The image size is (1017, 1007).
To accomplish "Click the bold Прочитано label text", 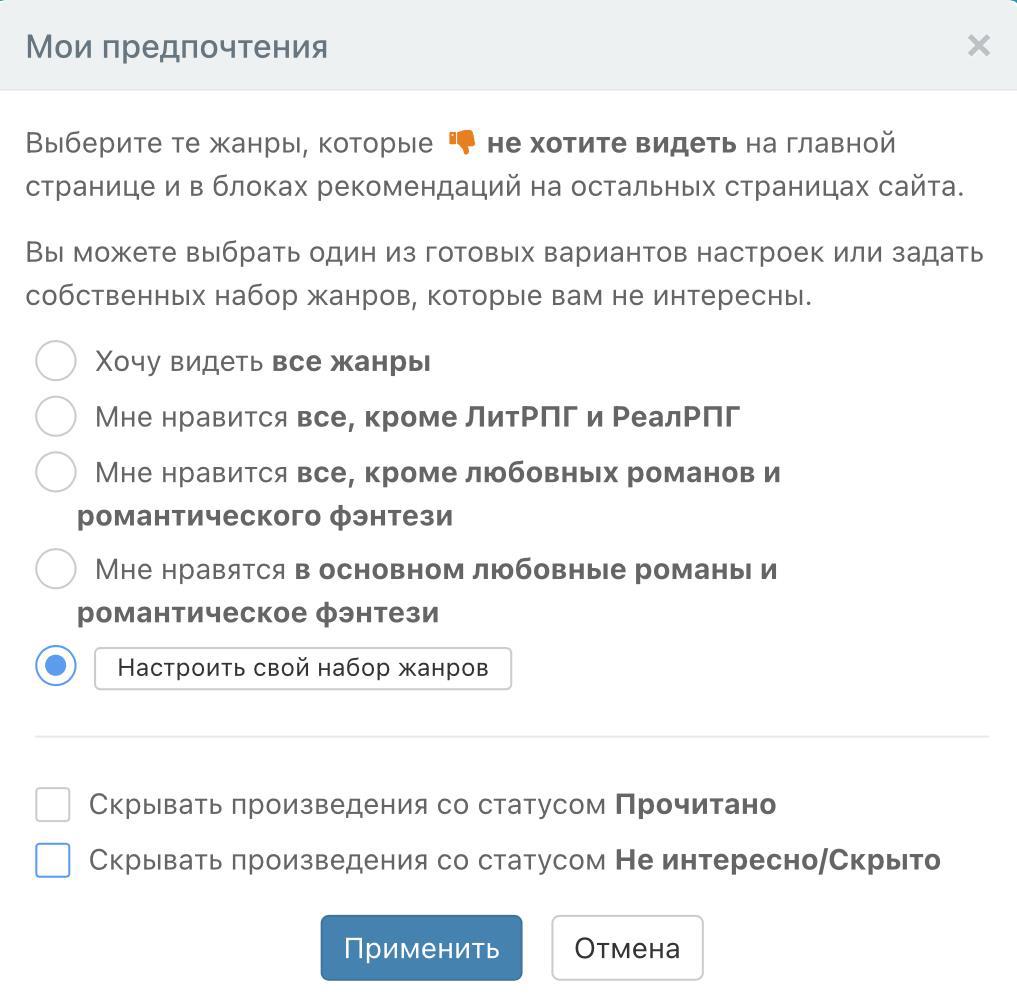I will pos(695,804).
